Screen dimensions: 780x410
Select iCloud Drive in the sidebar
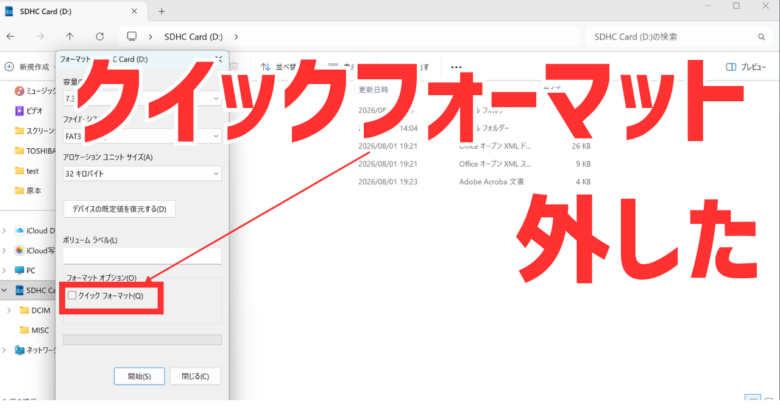tap(35, 230)
